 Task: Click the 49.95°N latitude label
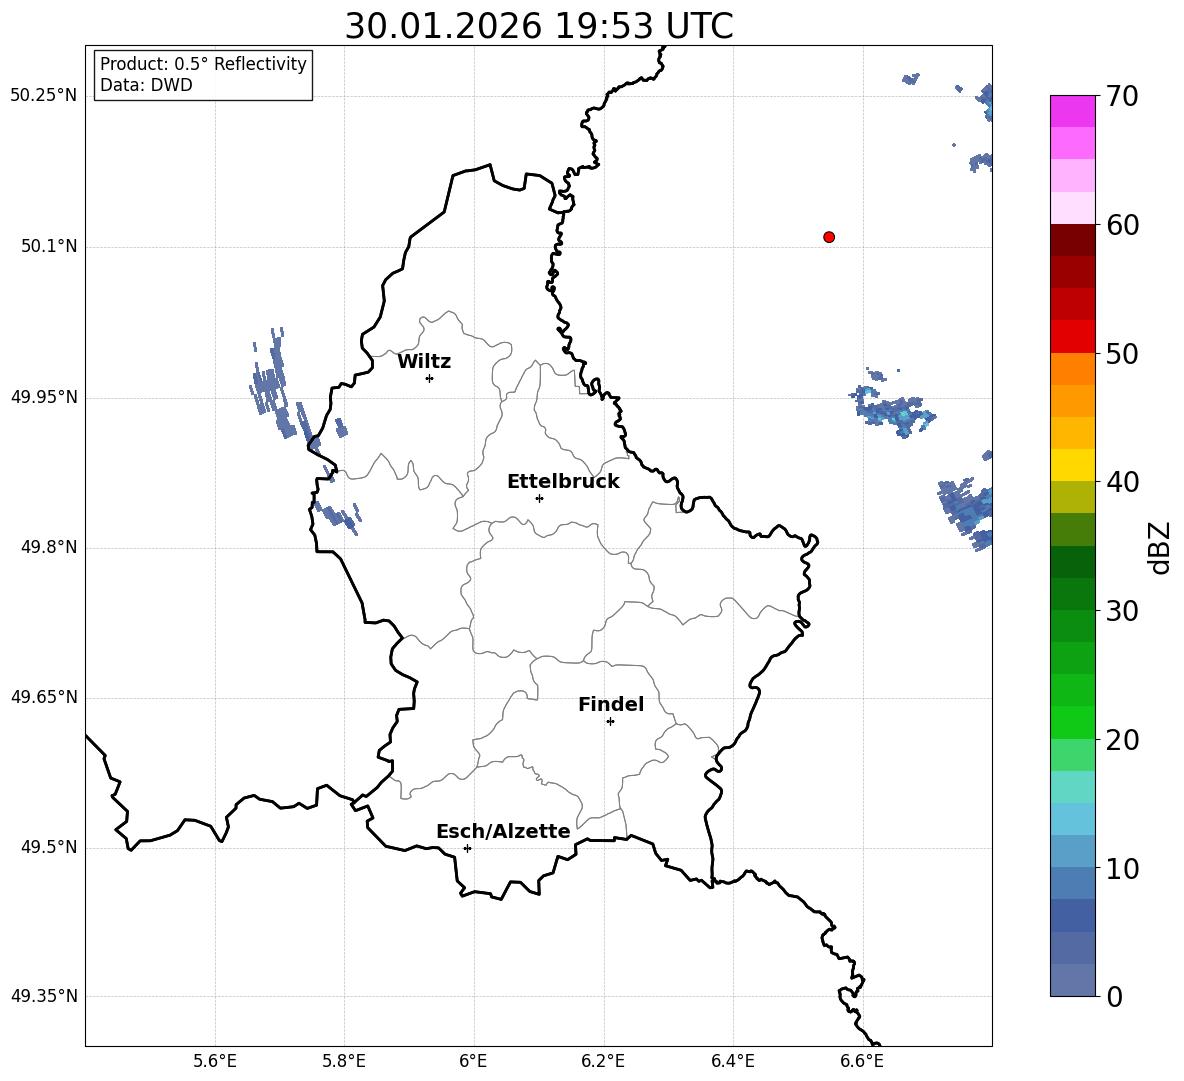(44, 397)
